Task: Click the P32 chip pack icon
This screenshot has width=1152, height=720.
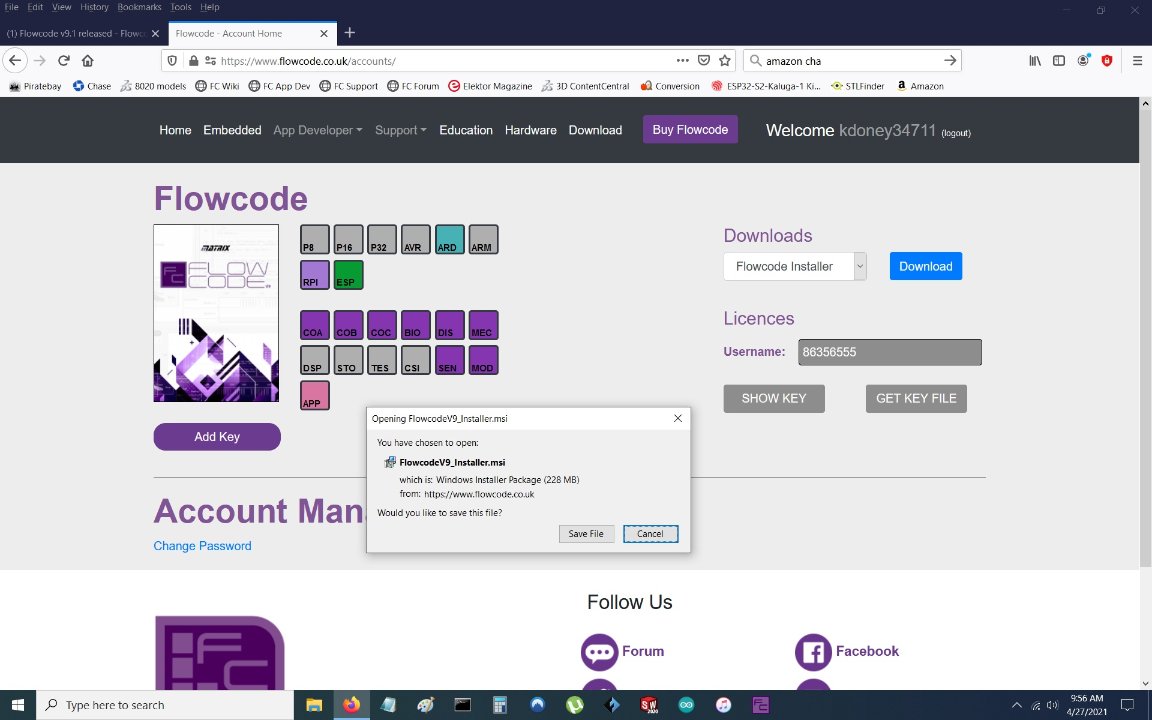Action: point(382,240)
